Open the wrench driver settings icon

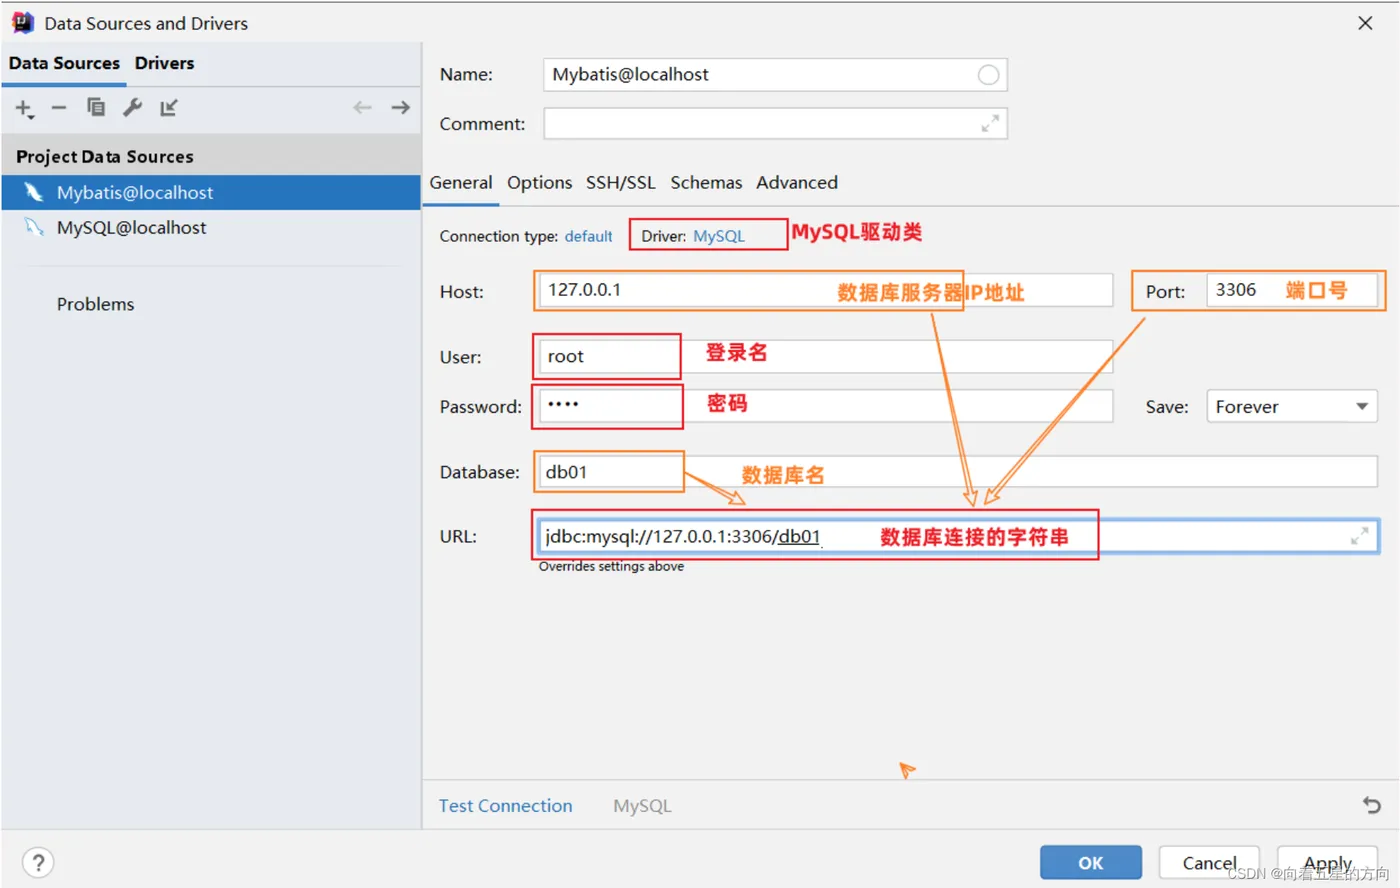(132, 107)
